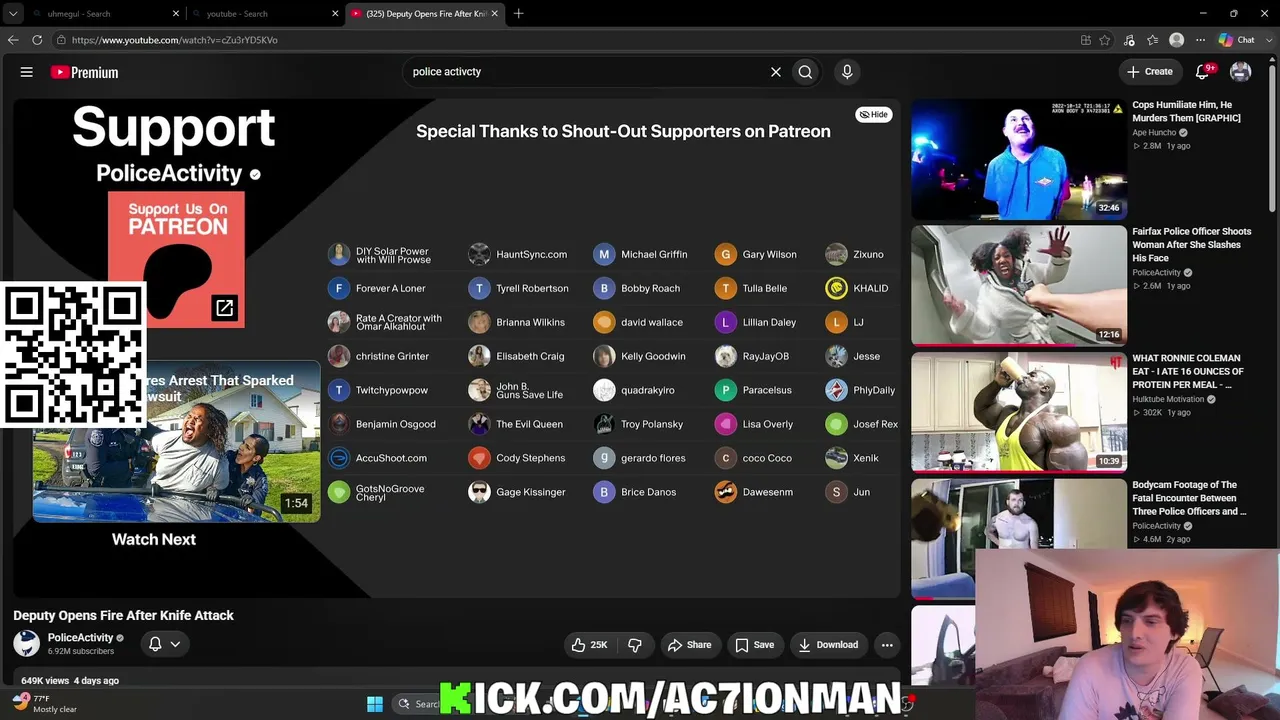Click the address bar URL

coord(174,40)
